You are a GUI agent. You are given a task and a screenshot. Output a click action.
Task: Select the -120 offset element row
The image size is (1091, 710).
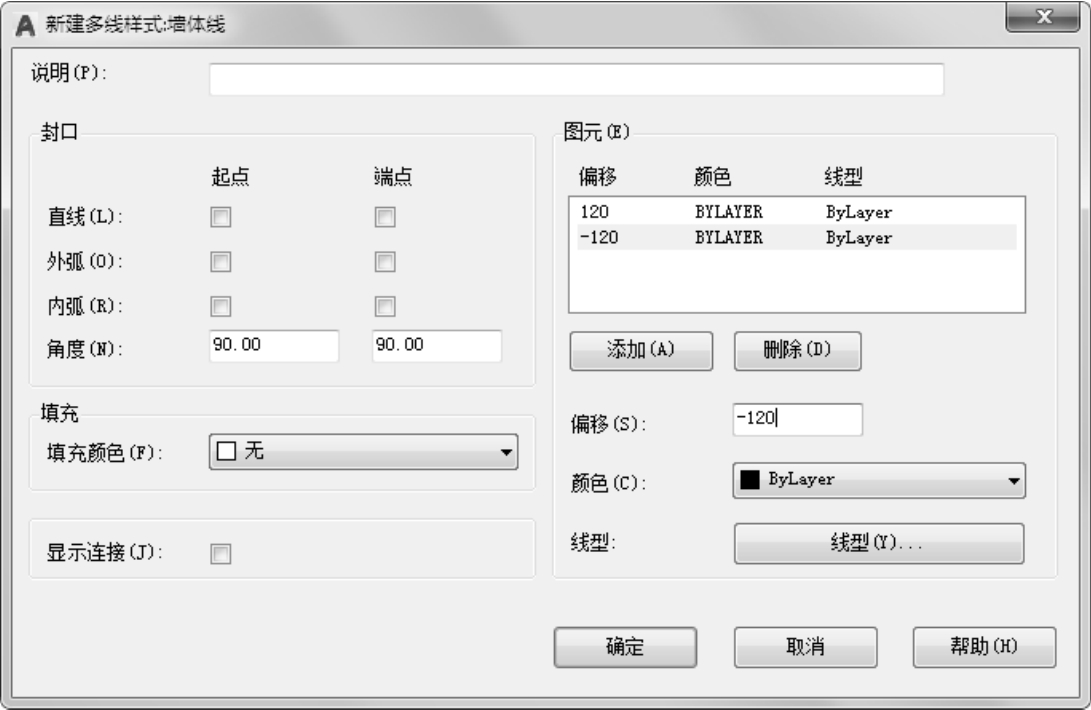point(797,237)
